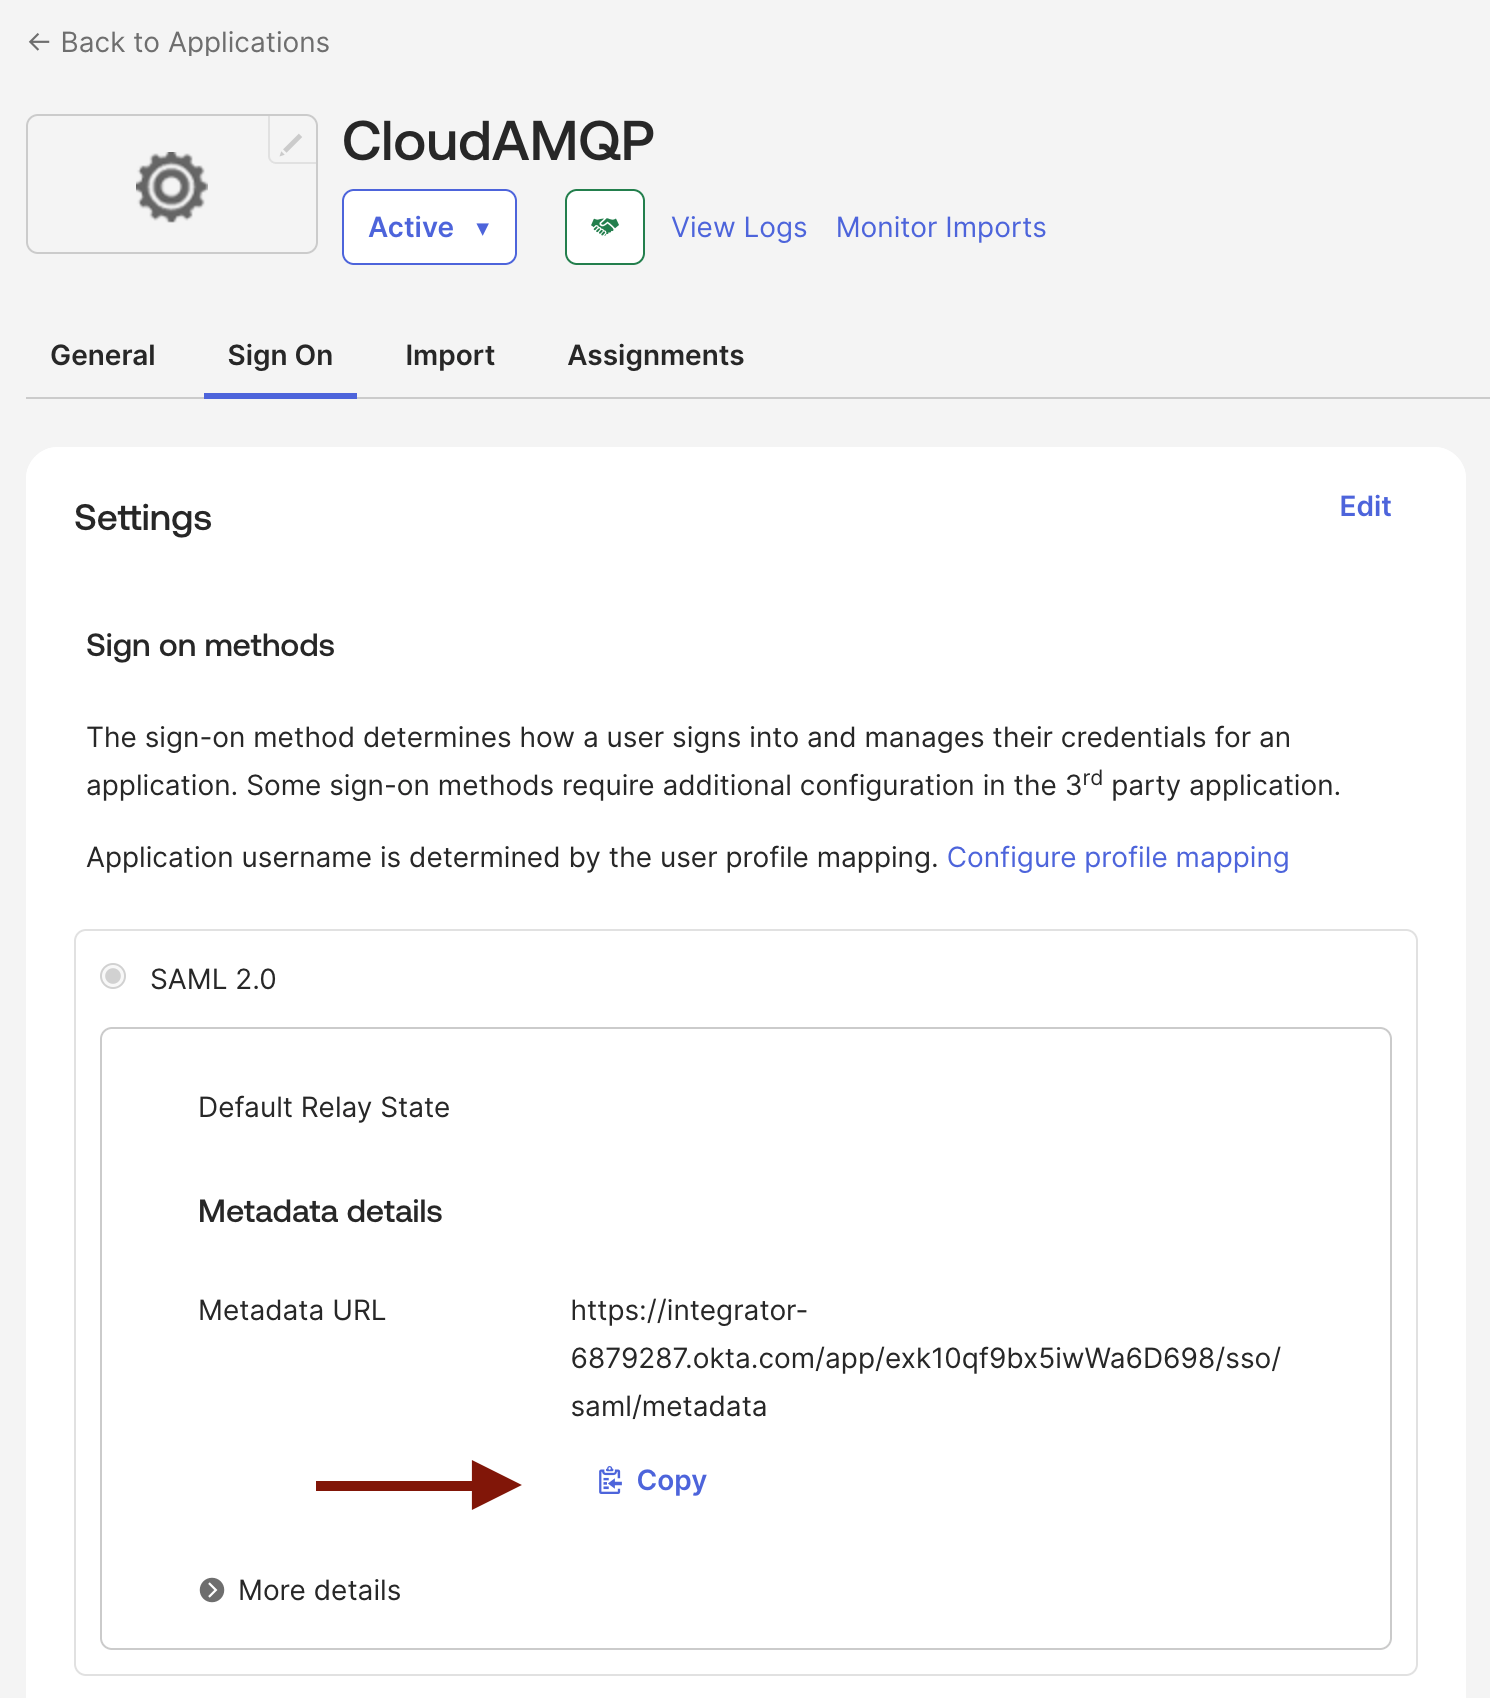Copy the Metadata URL
Image resolution: width=1490 pixels, height=1698 pixels.
[x=670, y=1481]
